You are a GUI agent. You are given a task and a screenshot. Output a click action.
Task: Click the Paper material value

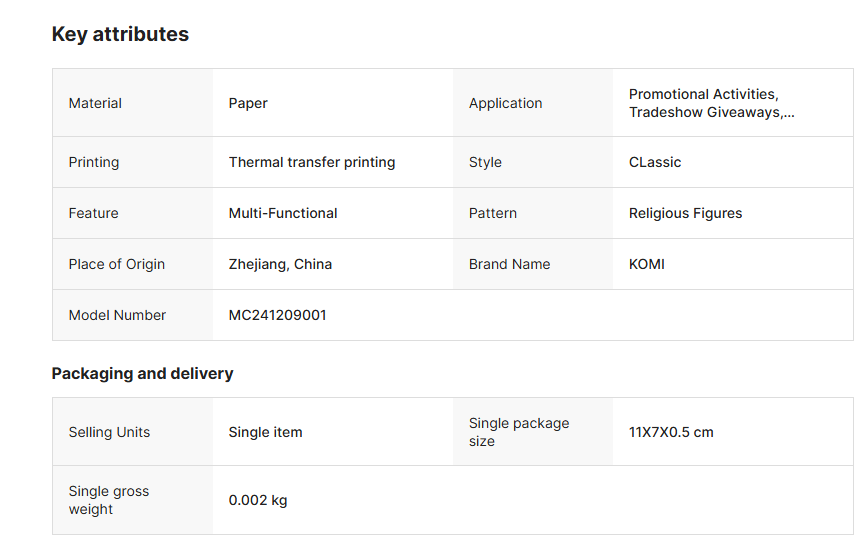click(248, 103)
